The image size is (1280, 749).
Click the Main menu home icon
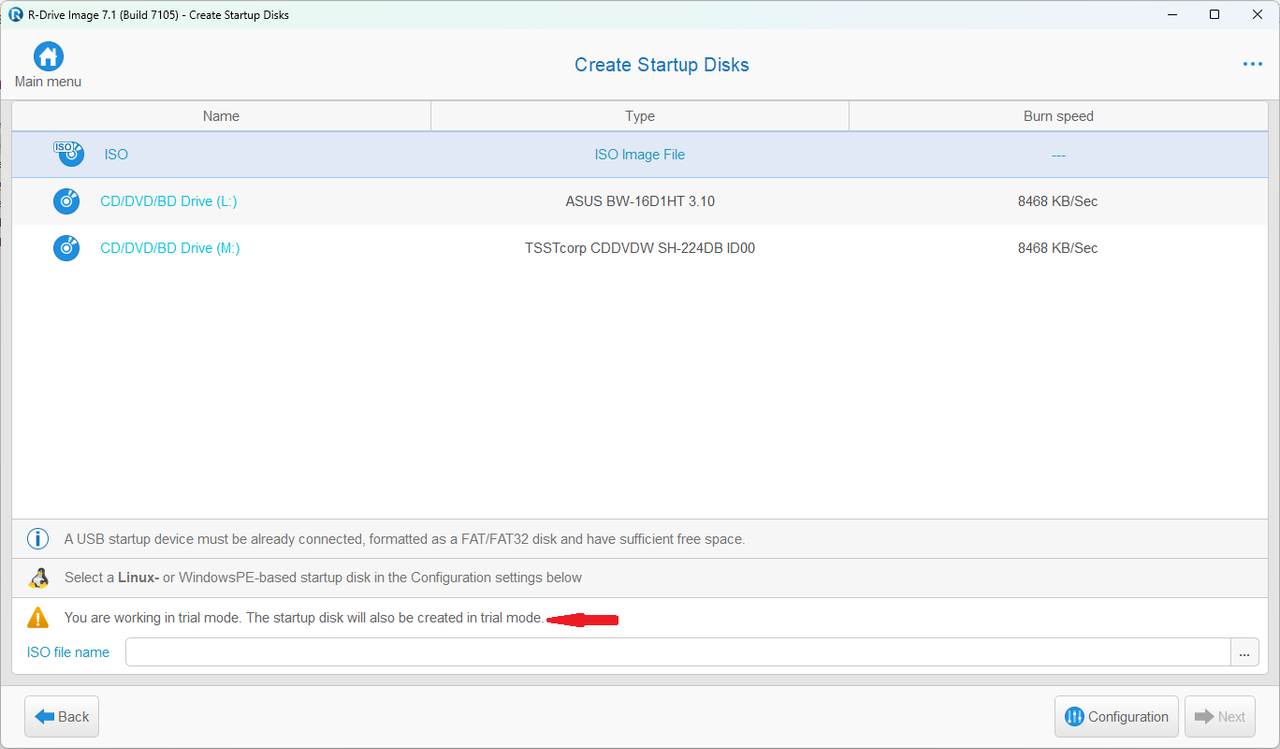pos(47,57)
